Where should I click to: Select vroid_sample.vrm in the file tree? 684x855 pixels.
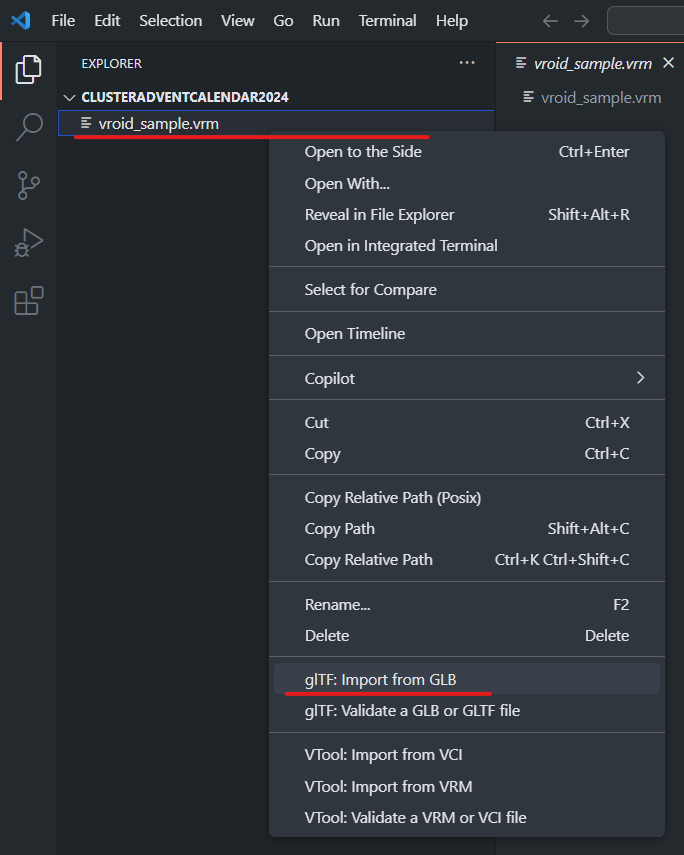coord(158,124)
